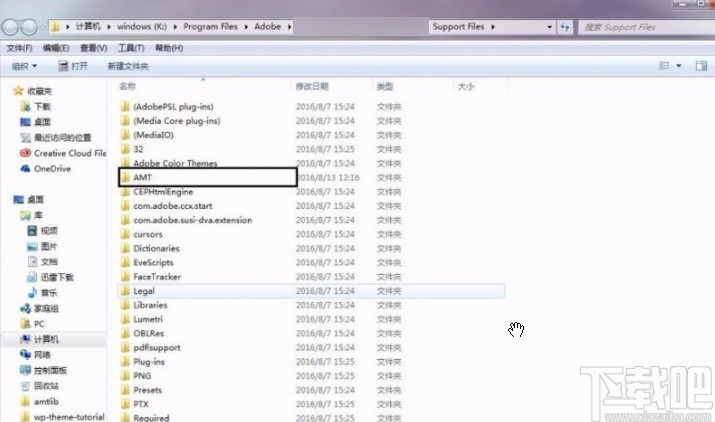The height and width of the screenshot is (422, 715).
Task: Select Program Files in the address path
Action: (210, 26)
